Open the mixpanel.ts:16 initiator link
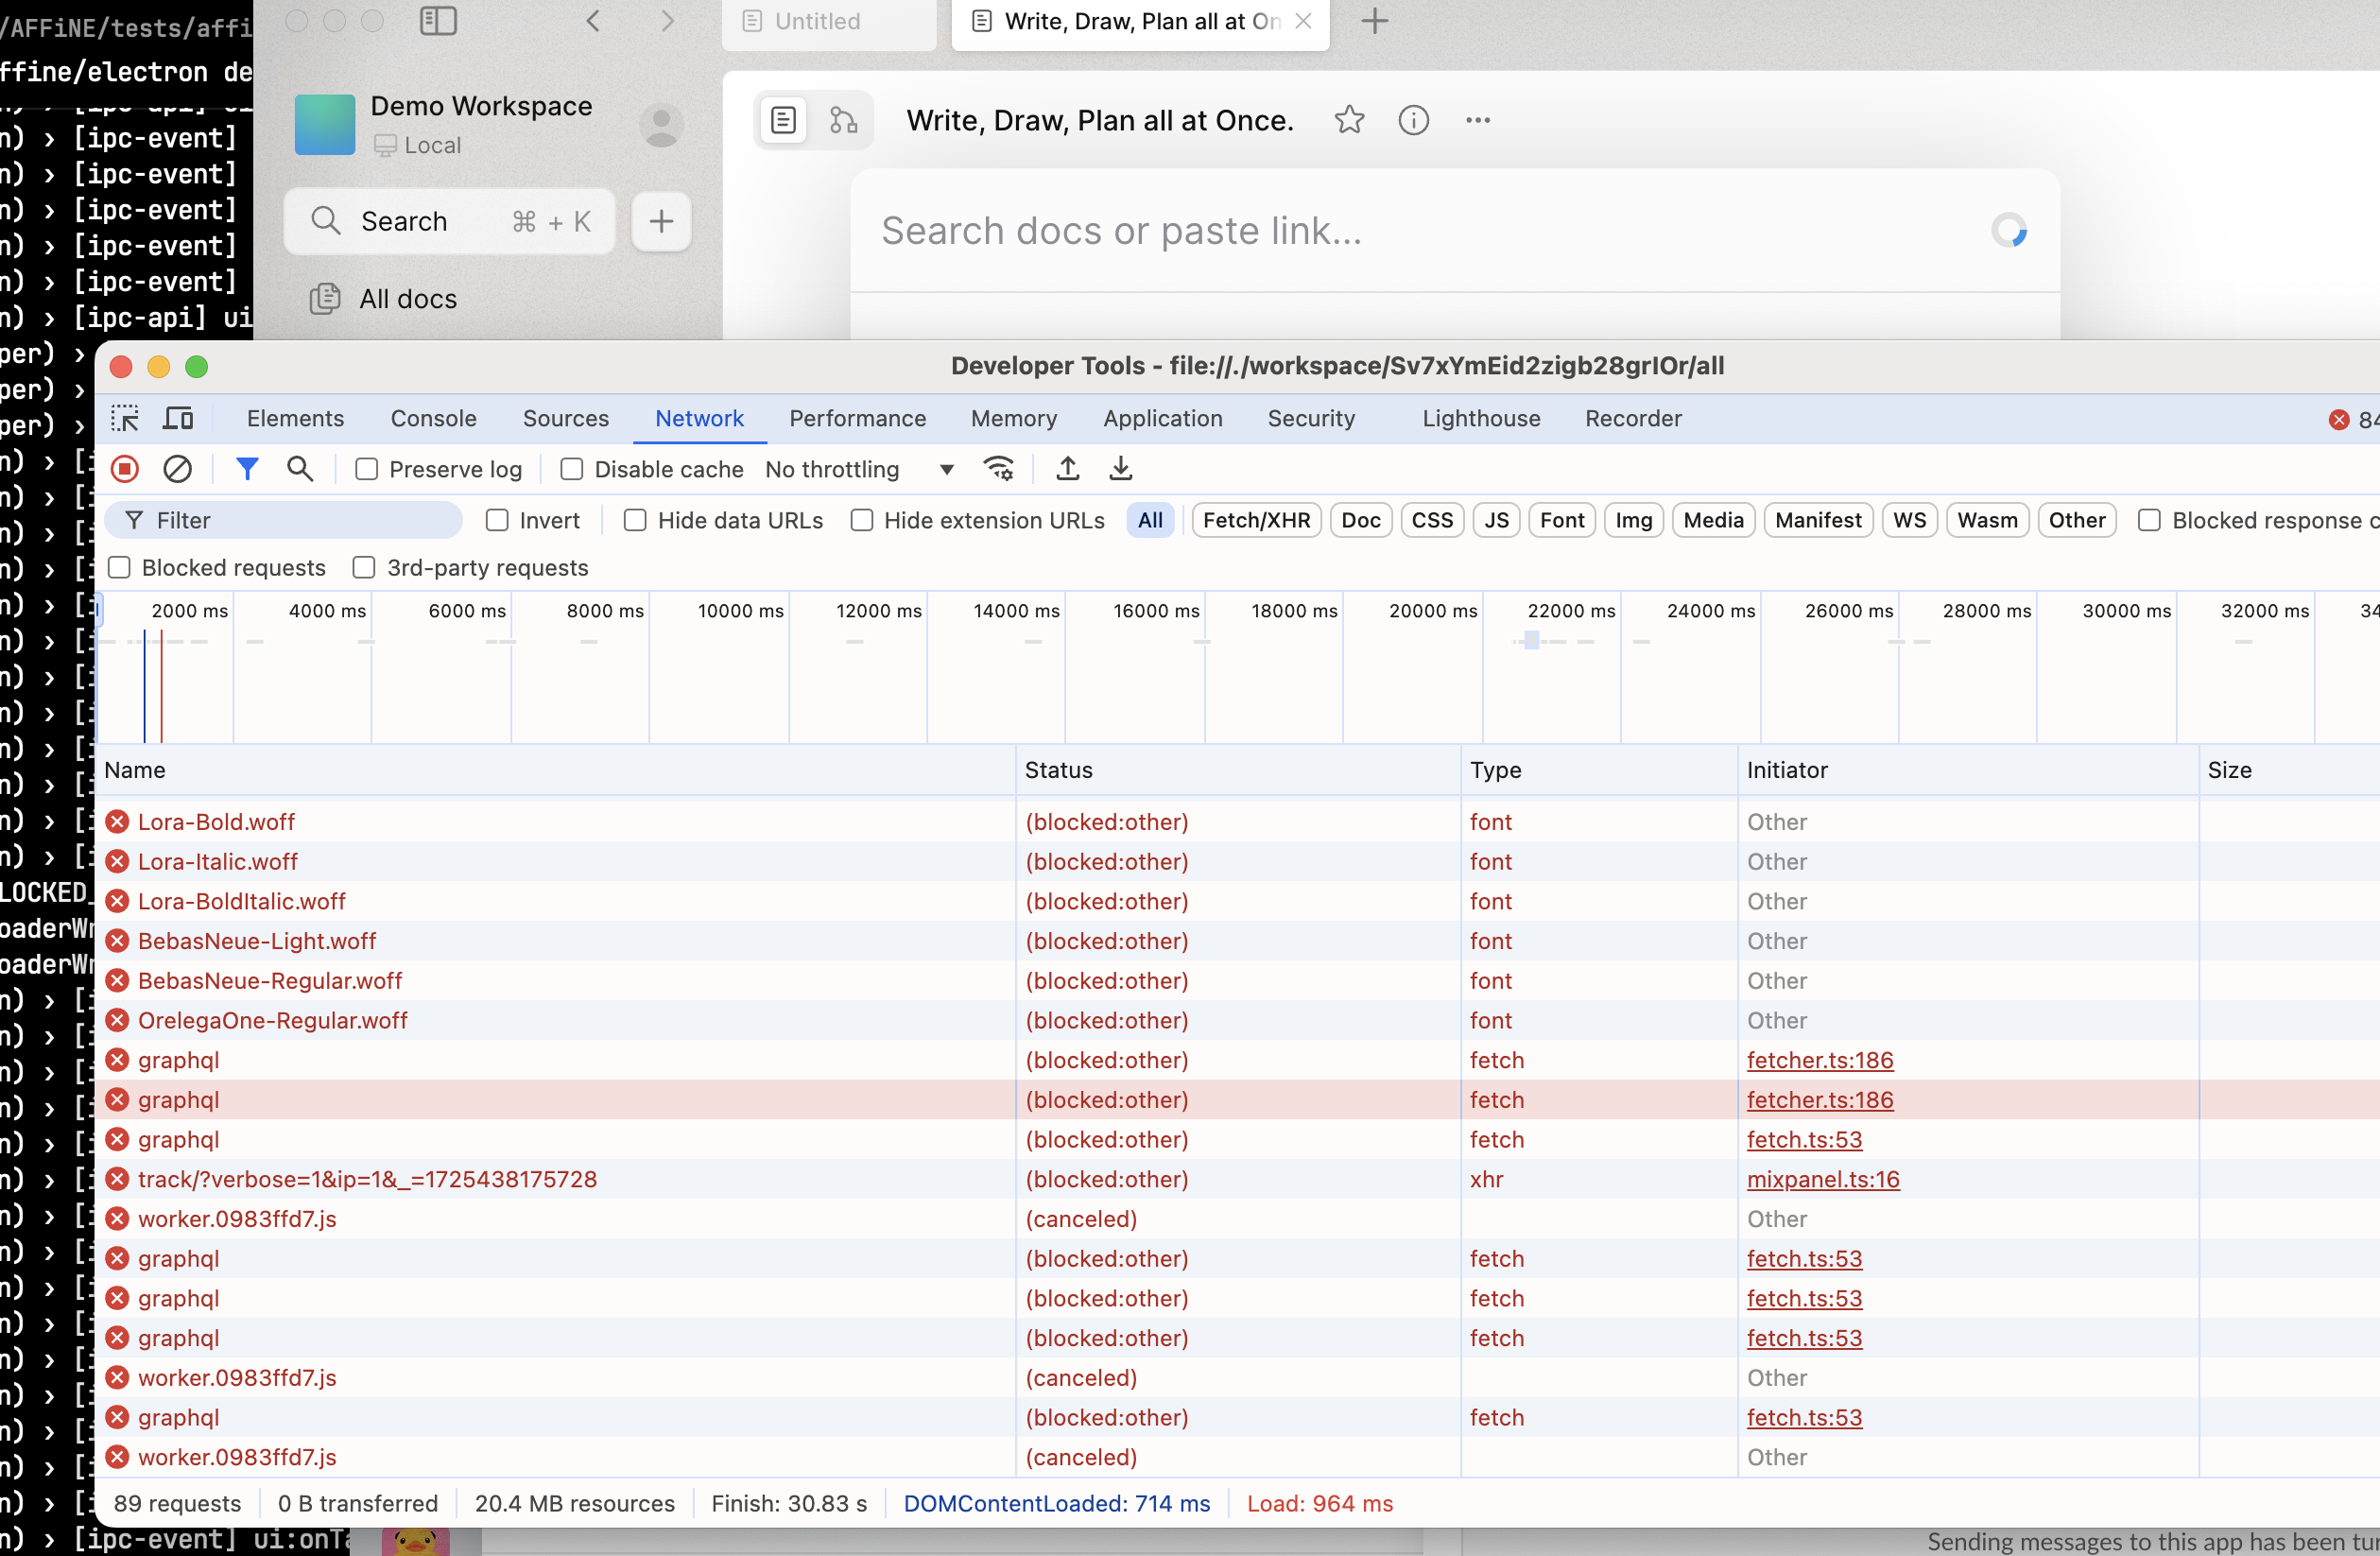Screen dimensions: 2380x1556 1822,1179
